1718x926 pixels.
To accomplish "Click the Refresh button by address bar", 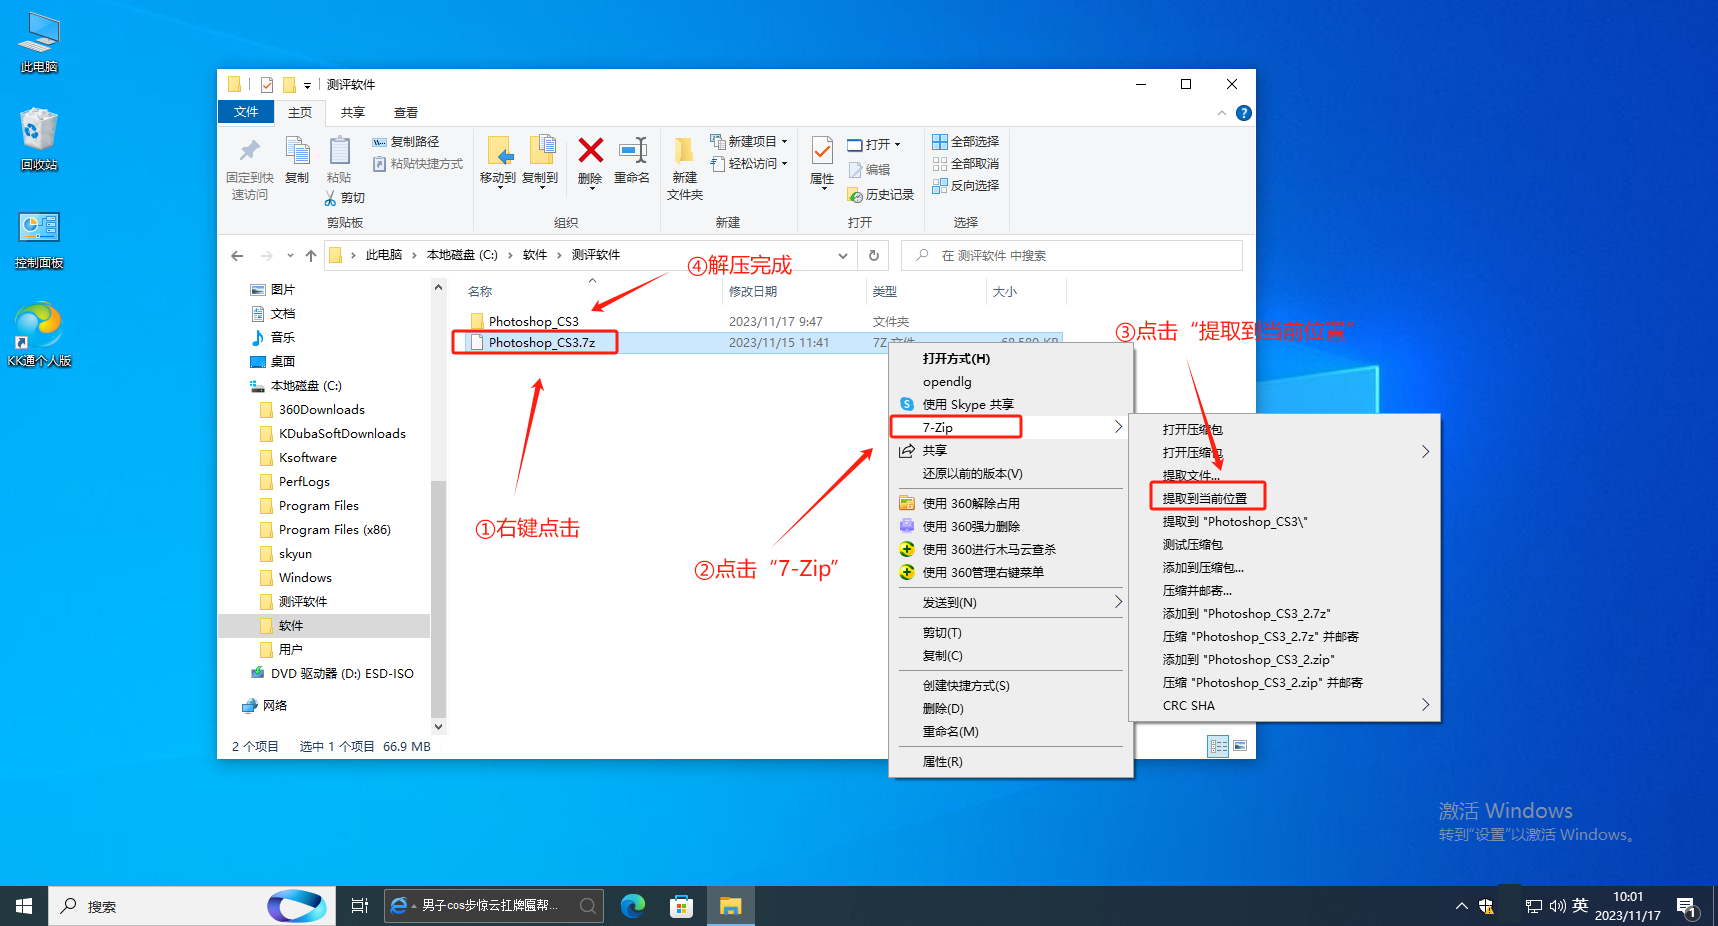I will [874, 256].
